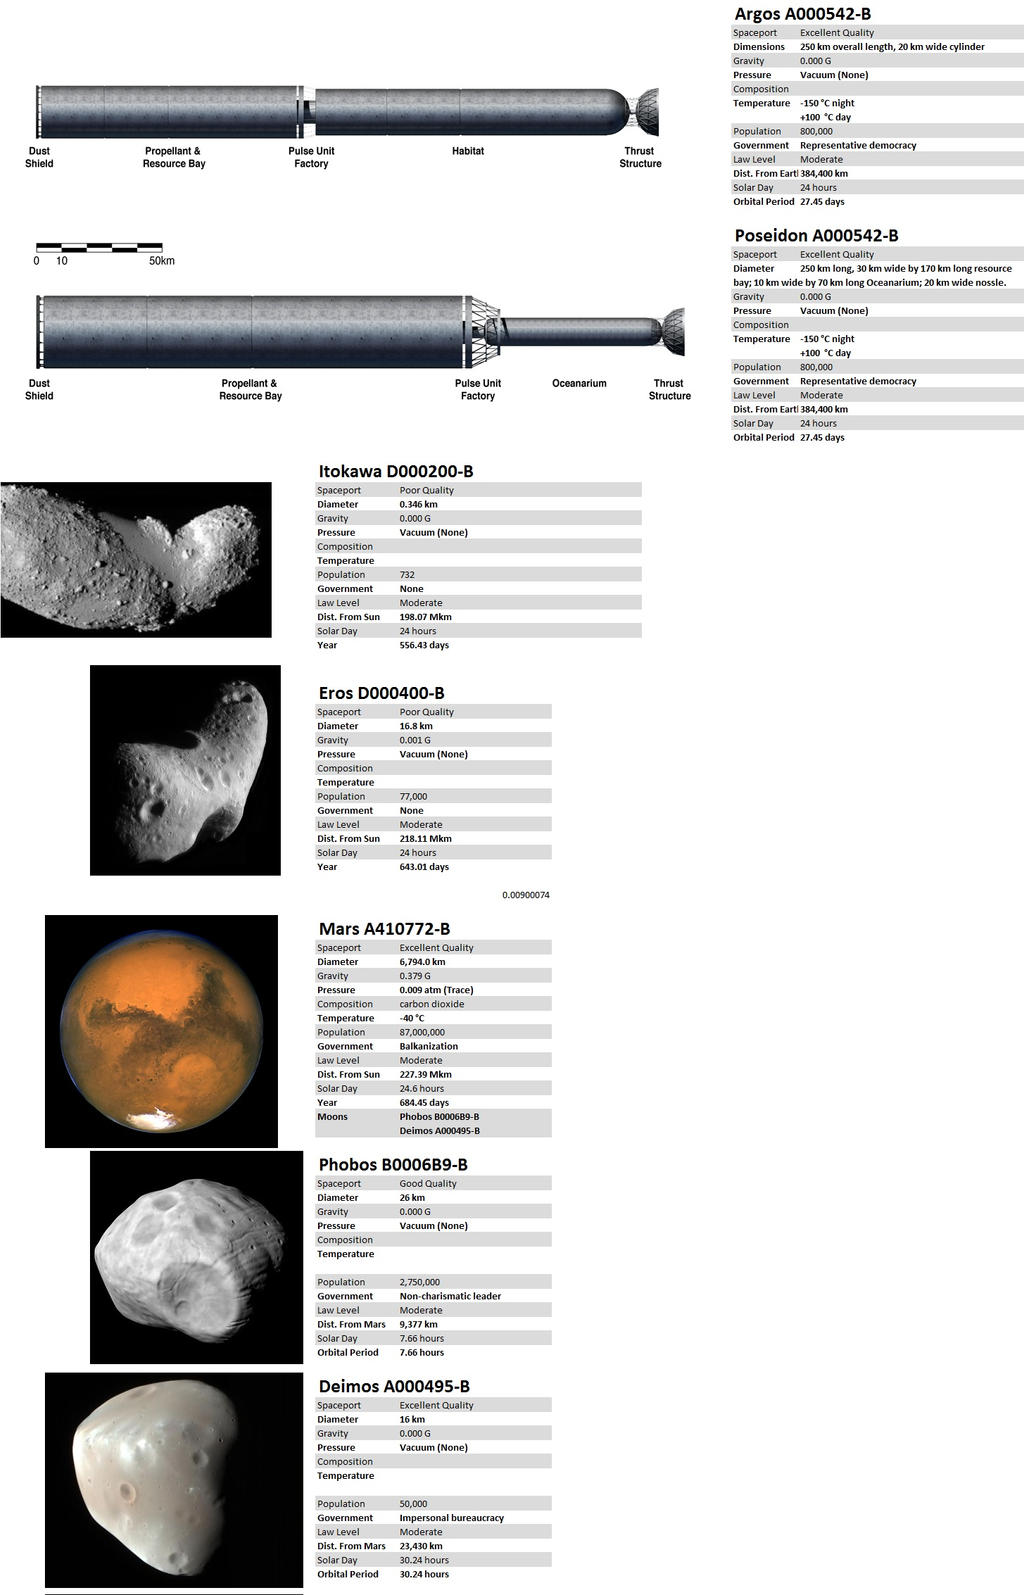This screenshot has height=1595, width=1024.
Task: Click Eros distance '218.11 Mkm' cell
Action: (x=425, y=839)
